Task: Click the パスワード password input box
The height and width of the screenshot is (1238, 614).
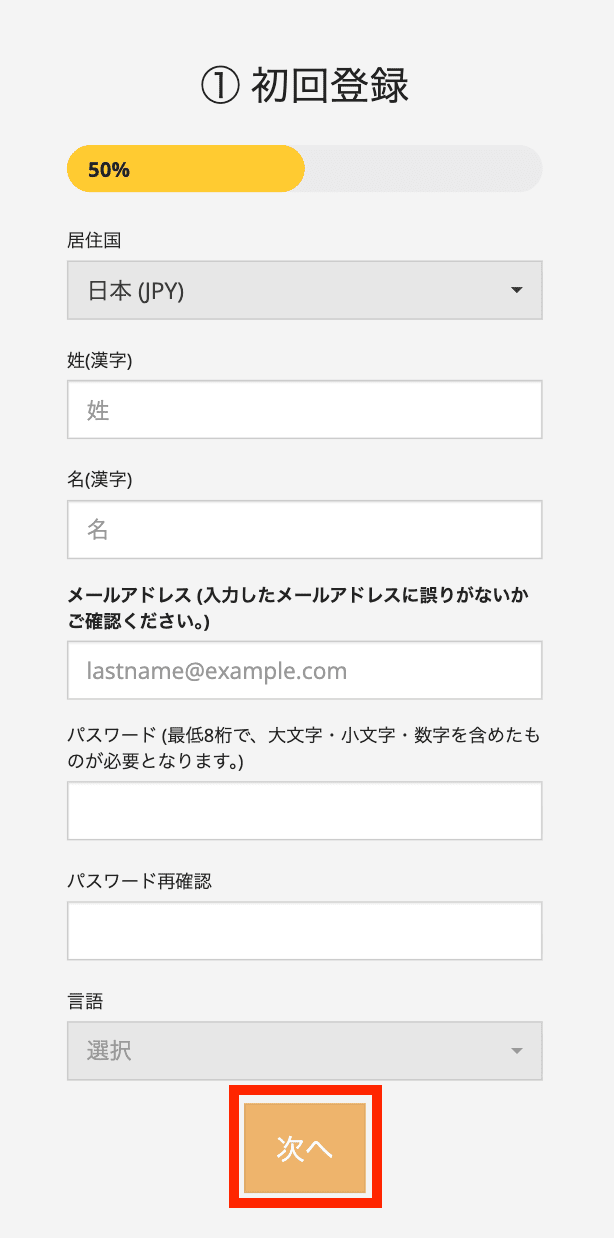Action: [x=304, y=811]
